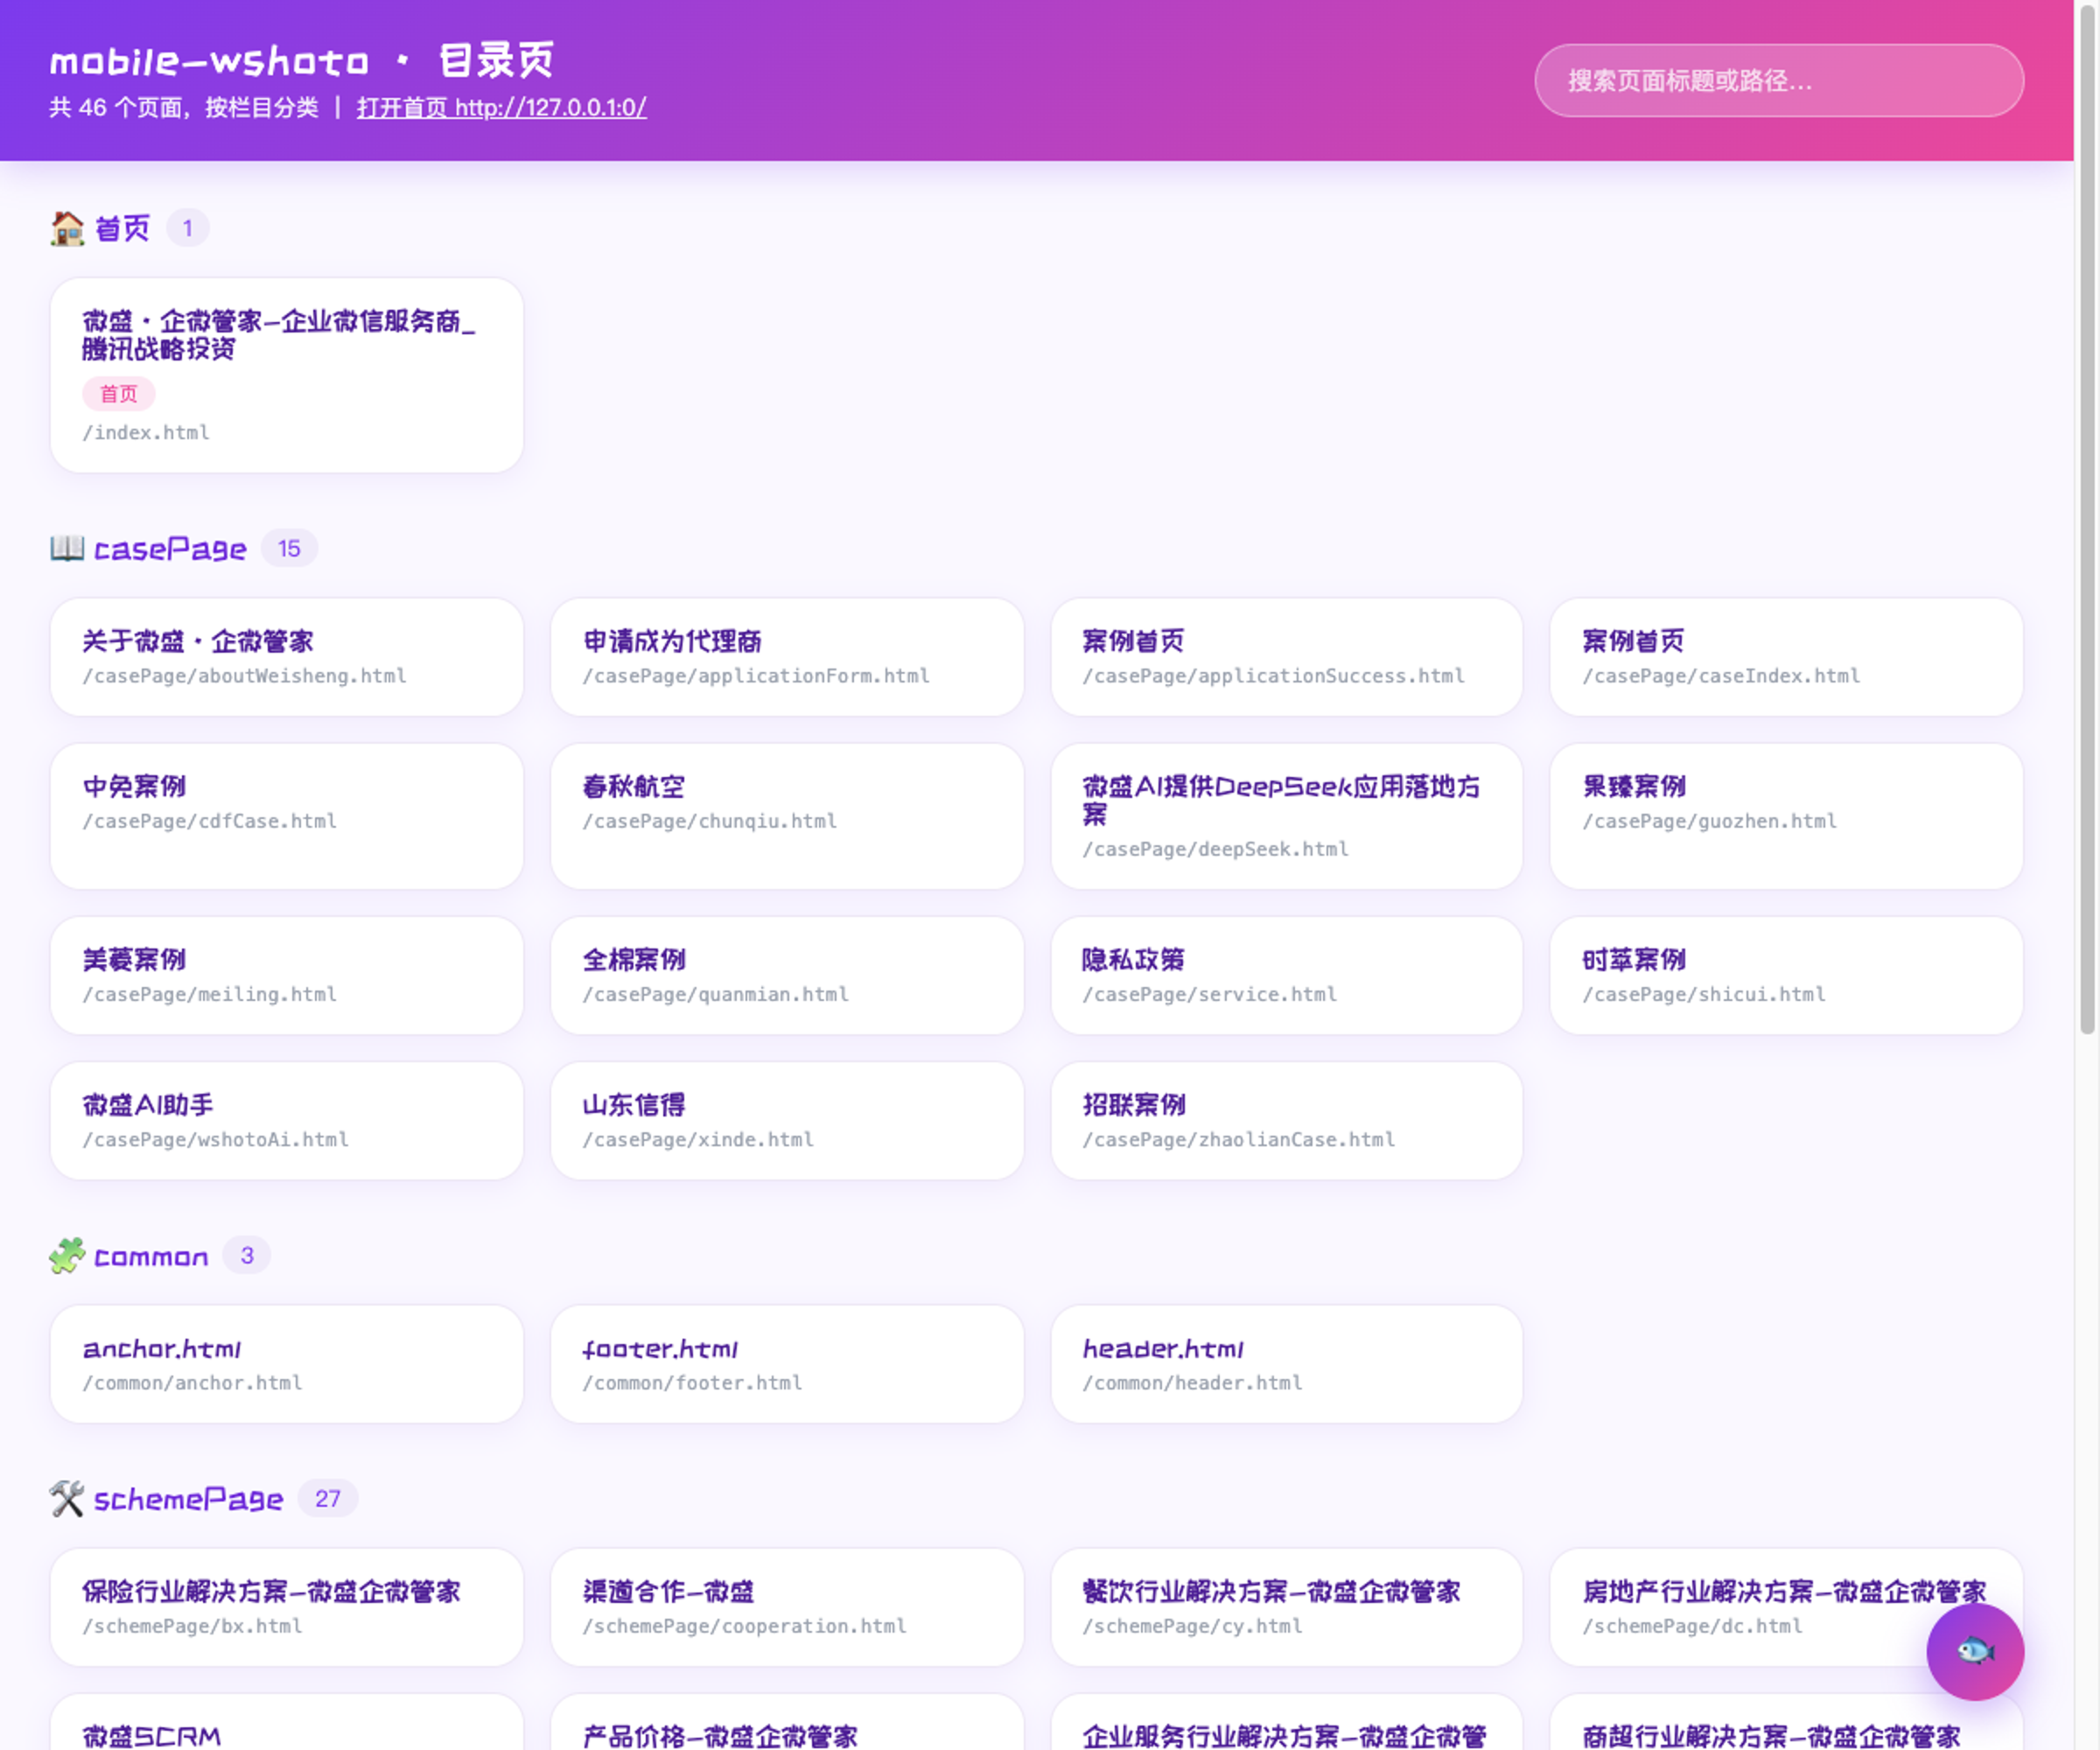Click the page's vertical scrollbar thumb
The image size is (2100, 1750).
click(2087, 518)
